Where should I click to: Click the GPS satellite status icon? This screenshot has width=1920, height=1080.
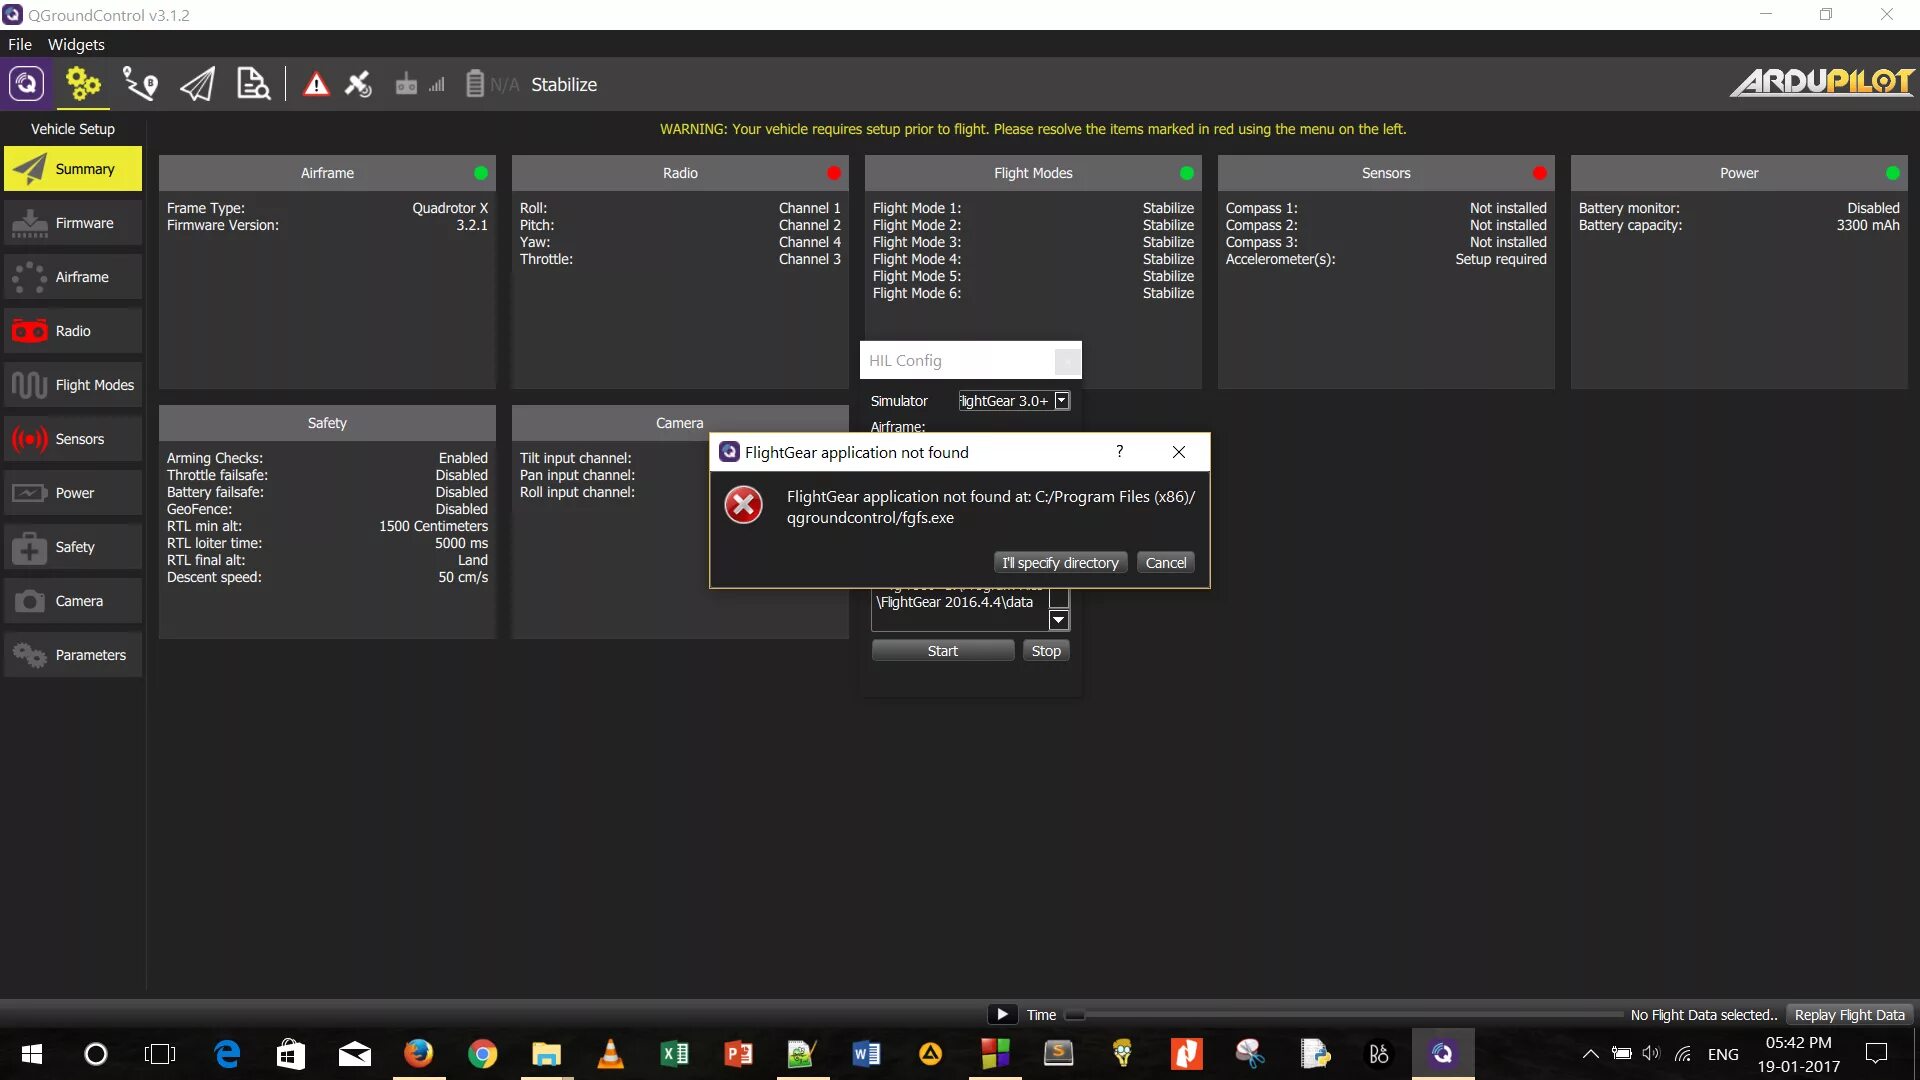point(358,85)
